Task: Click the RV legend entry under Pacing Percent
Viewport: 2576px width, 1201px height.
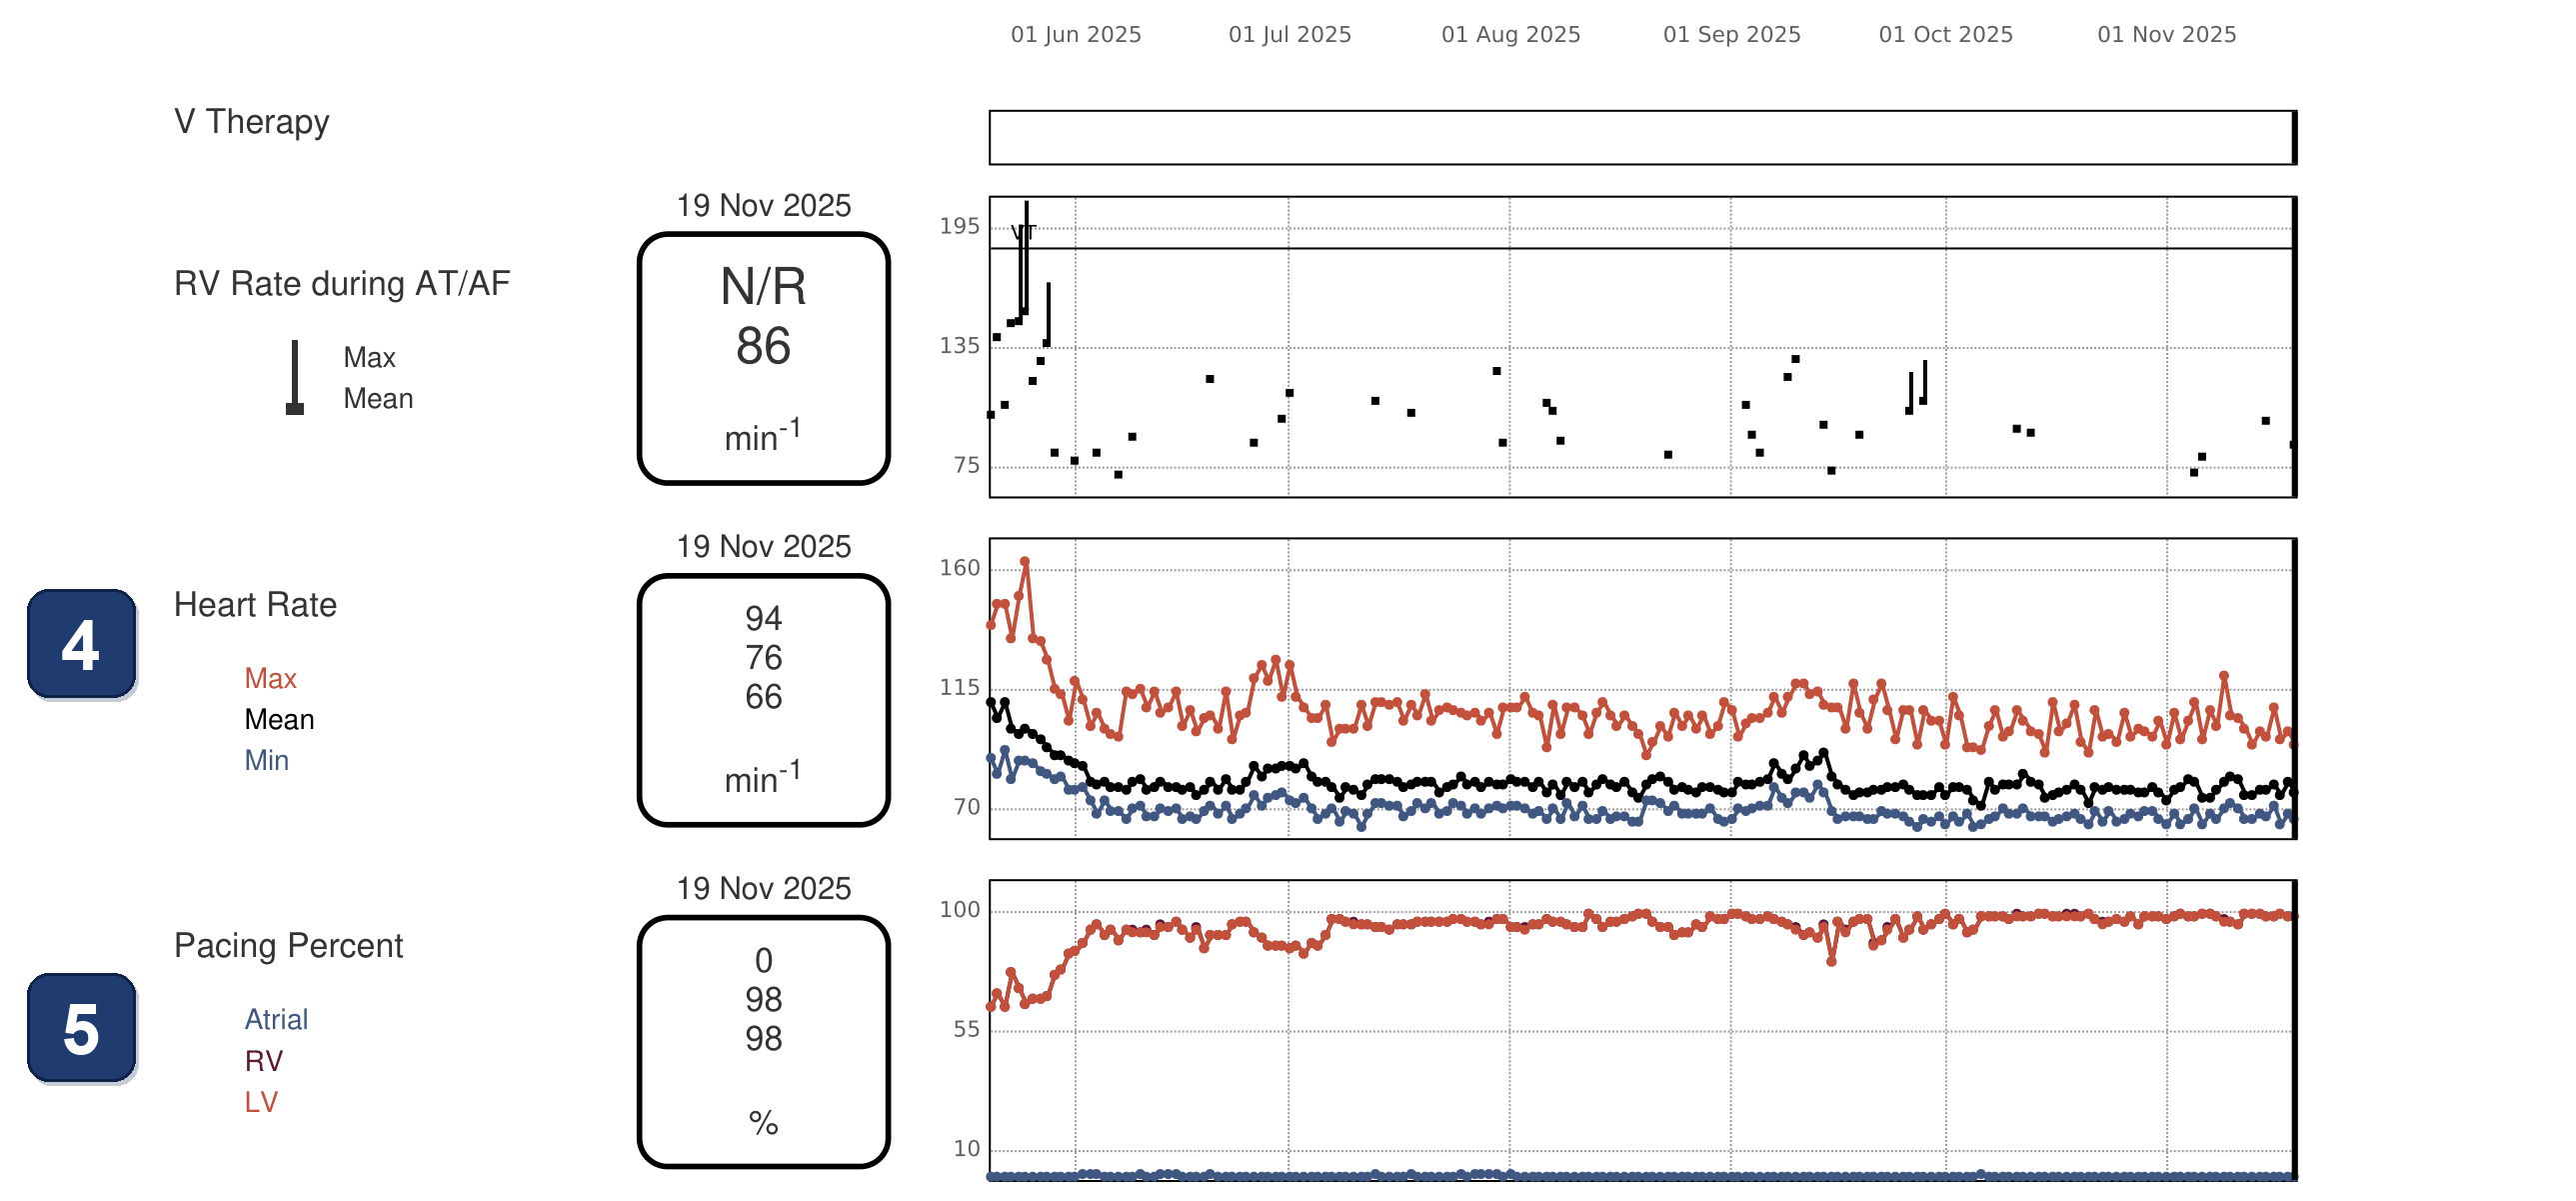Action: 263,1060
